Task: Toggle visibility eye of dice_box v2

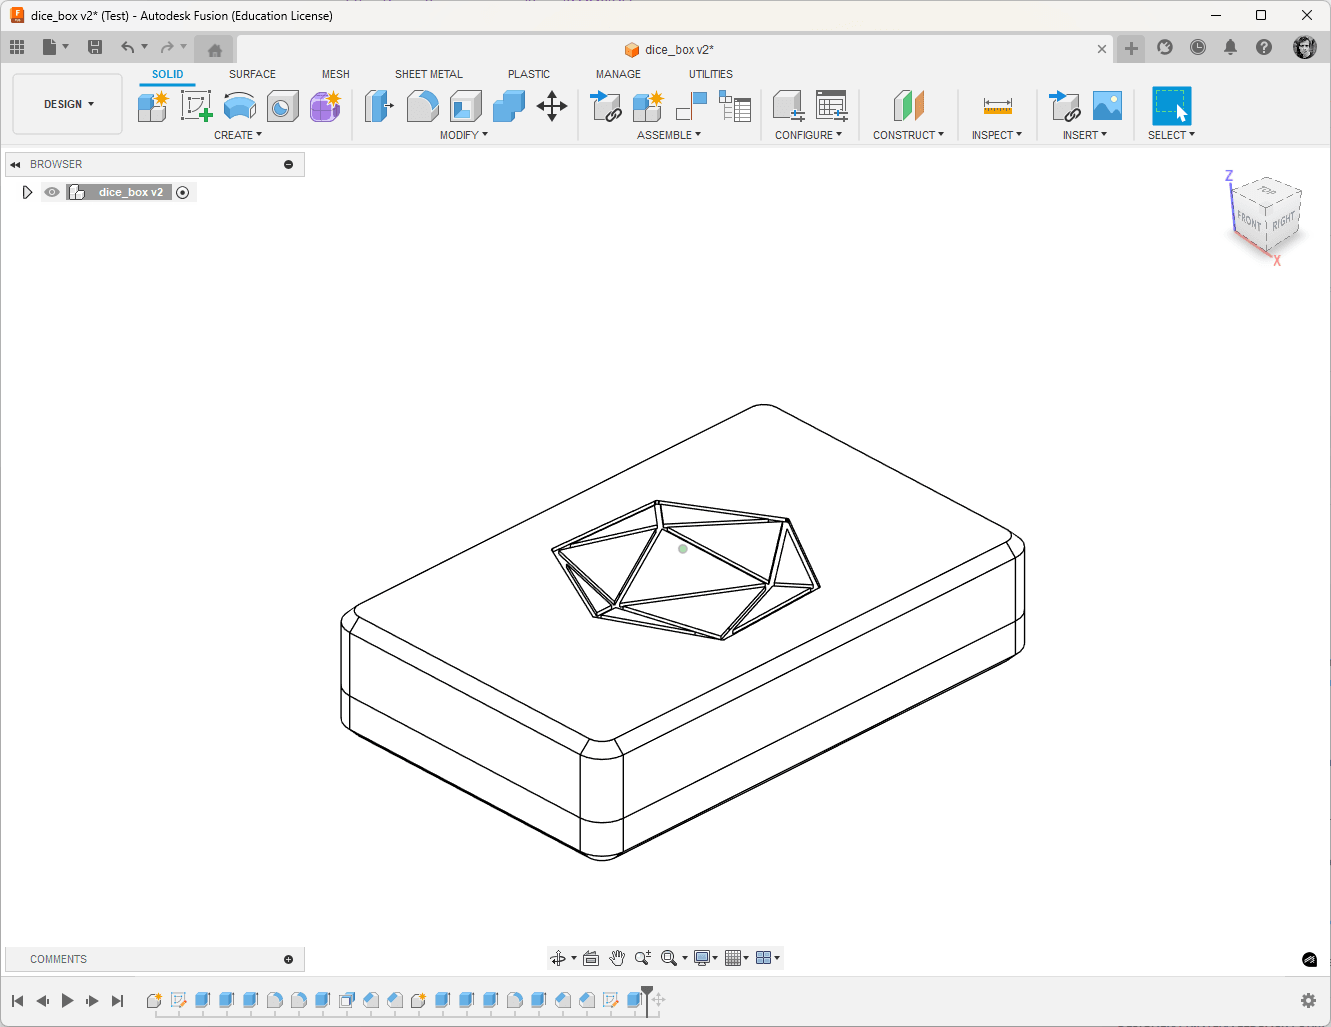Action: (x=52, y=192)
